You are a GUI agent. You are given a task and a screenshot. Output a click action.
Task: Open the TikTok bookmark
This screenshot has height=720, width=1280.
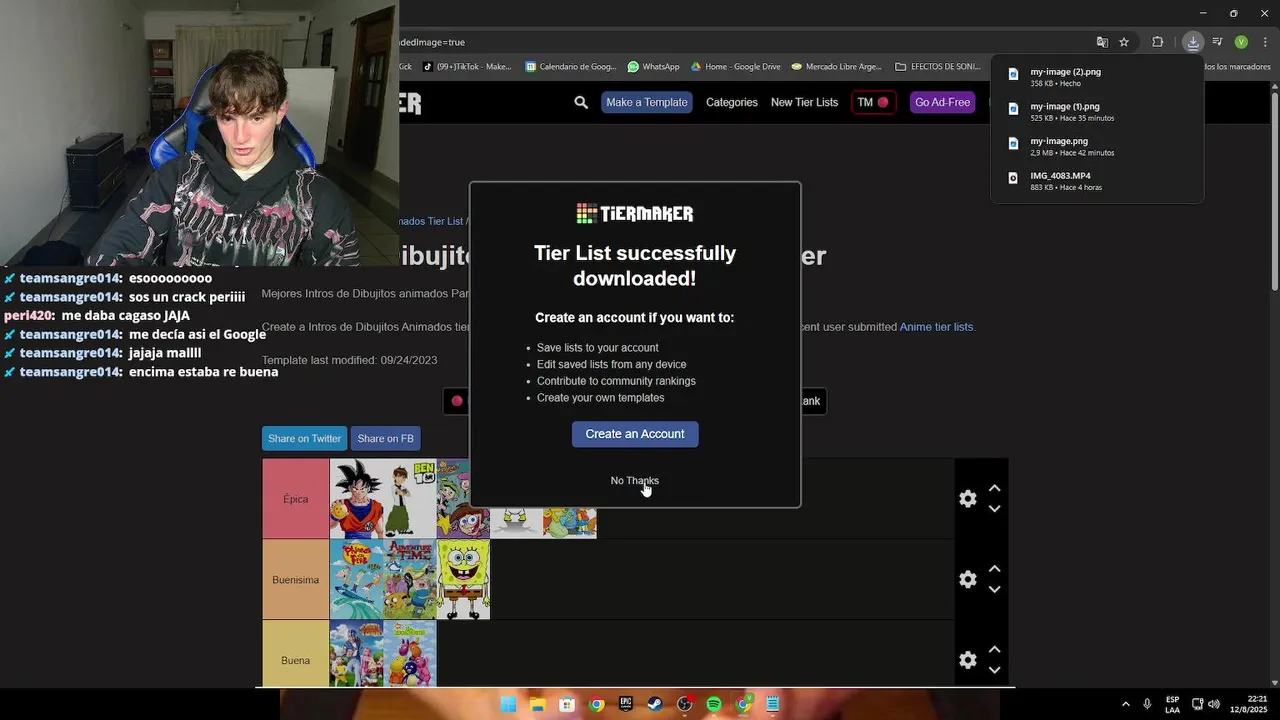pyautogui.click(x=468, y=67)
